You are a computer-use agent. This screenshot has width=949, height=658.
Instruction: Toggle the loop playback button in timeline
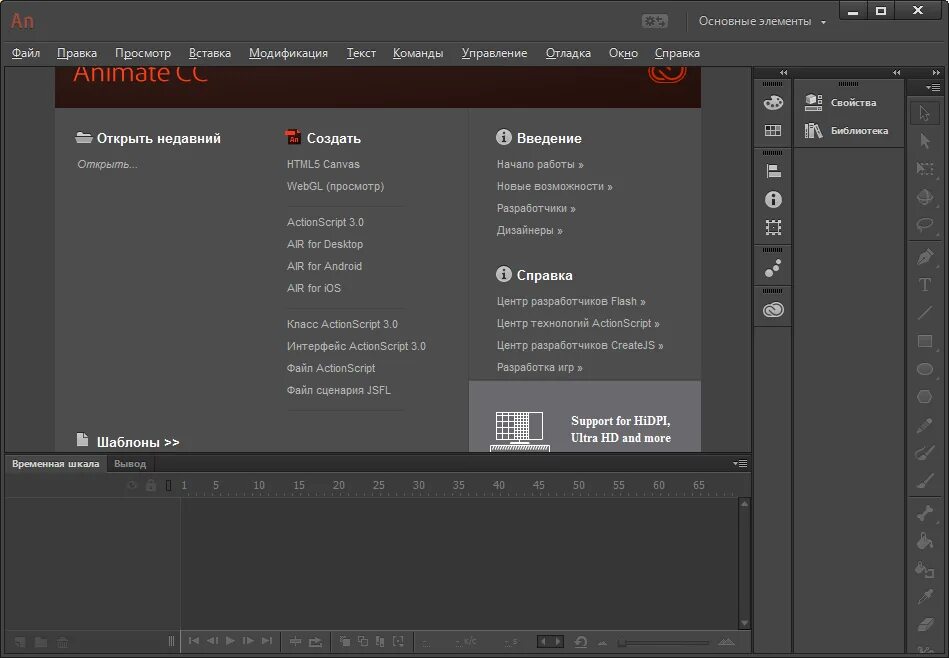315,641
